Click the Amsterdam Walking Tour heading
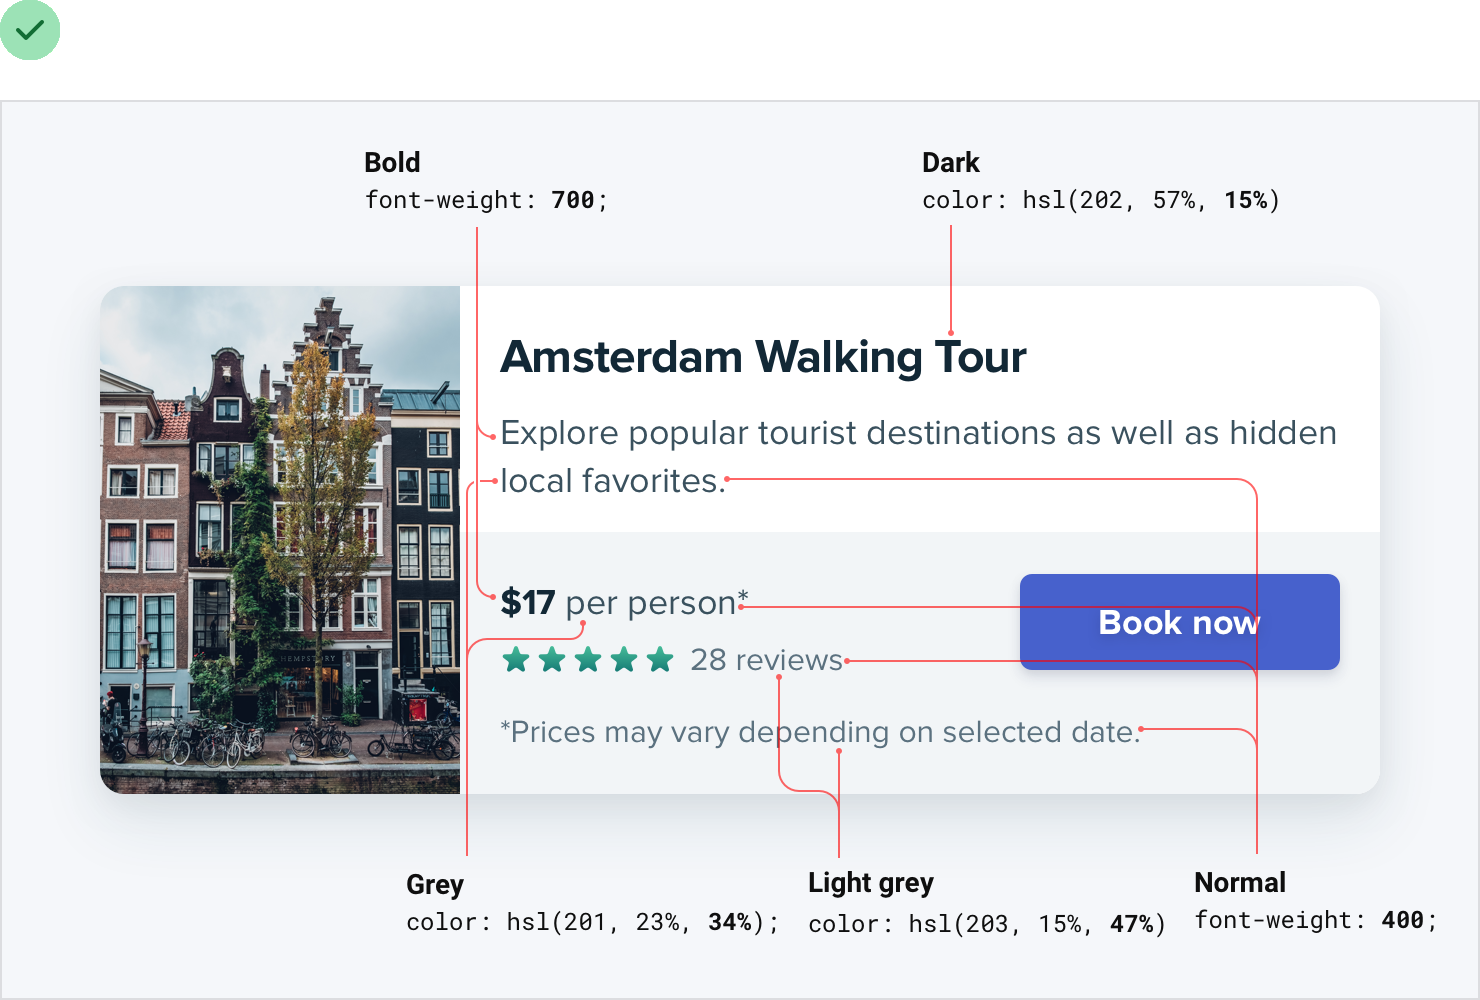Viewport: 1480px width, 1000px height. coord(763,357)
